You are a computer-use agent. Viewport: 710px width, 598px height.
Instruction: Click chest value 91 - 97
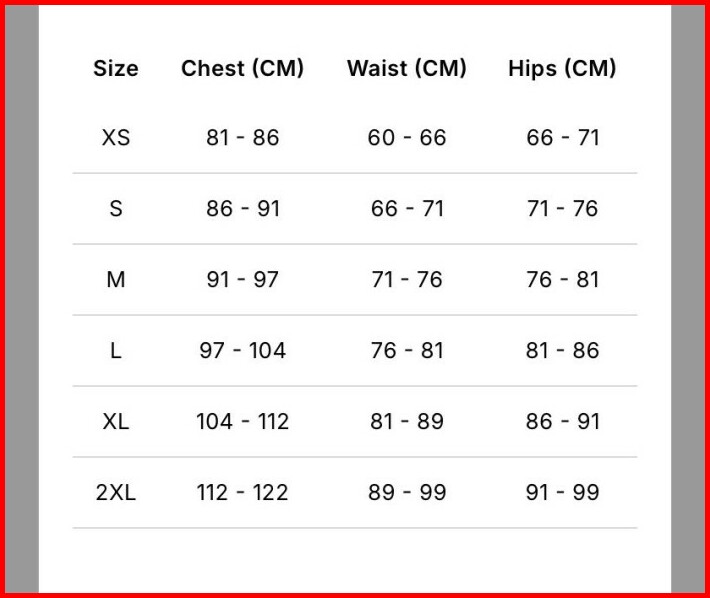tap(243, 280)
